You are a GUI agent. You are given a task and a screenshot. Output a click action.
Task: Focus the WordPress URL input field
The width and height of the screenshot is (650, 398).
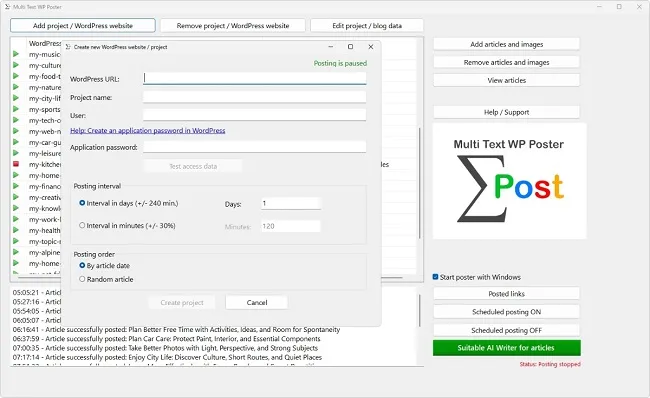(x=255, y=78)
